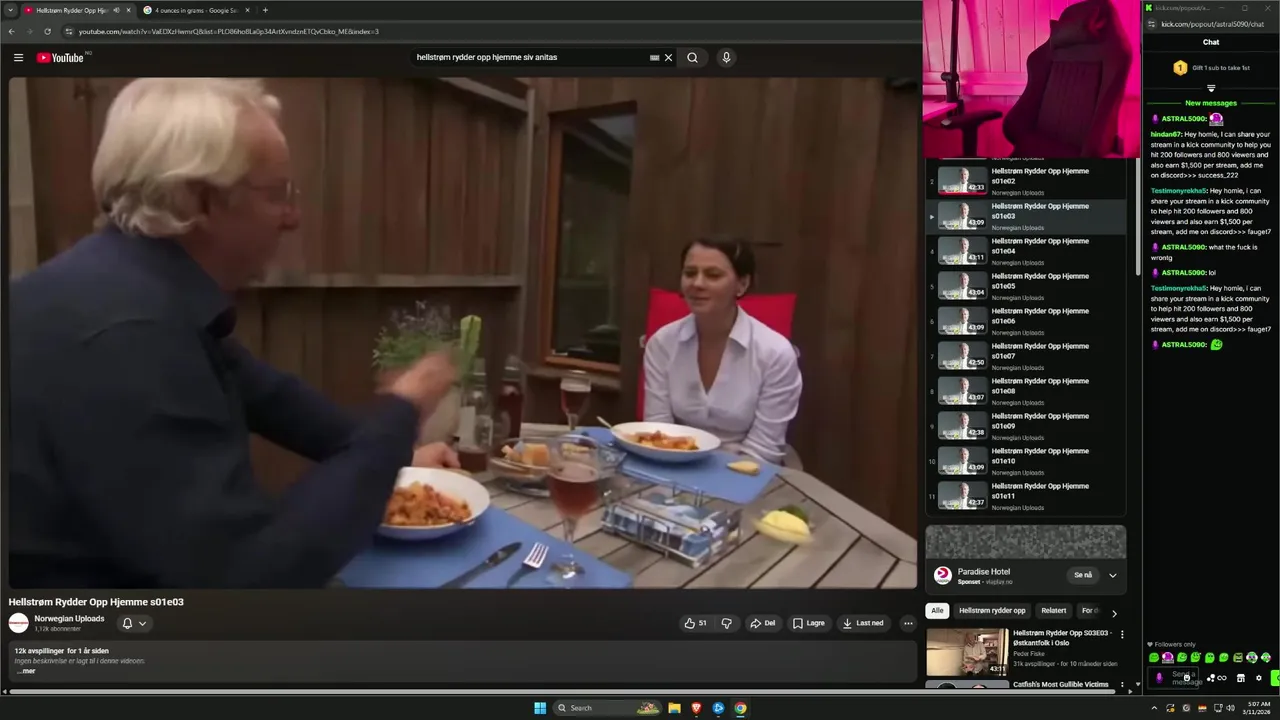Start voice search with the microphone

click(726, 58)
